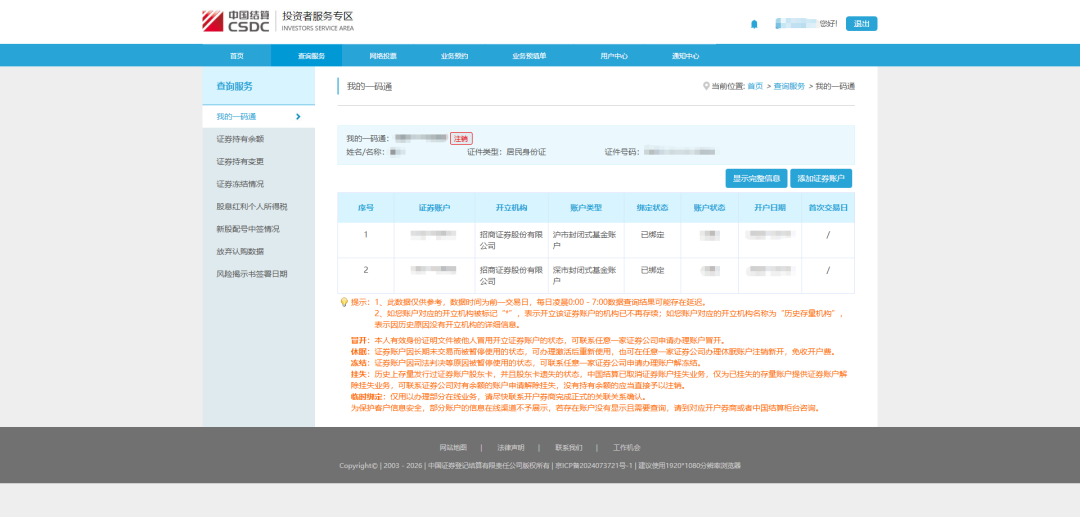The width and height of the screenshot is (1080, 517).
Task: Click the 查询服务 breadcrumb link
Action: 788,87
